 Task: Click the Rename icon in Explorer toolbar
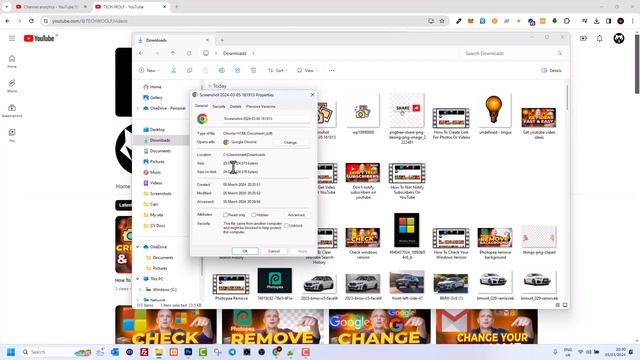222,70
